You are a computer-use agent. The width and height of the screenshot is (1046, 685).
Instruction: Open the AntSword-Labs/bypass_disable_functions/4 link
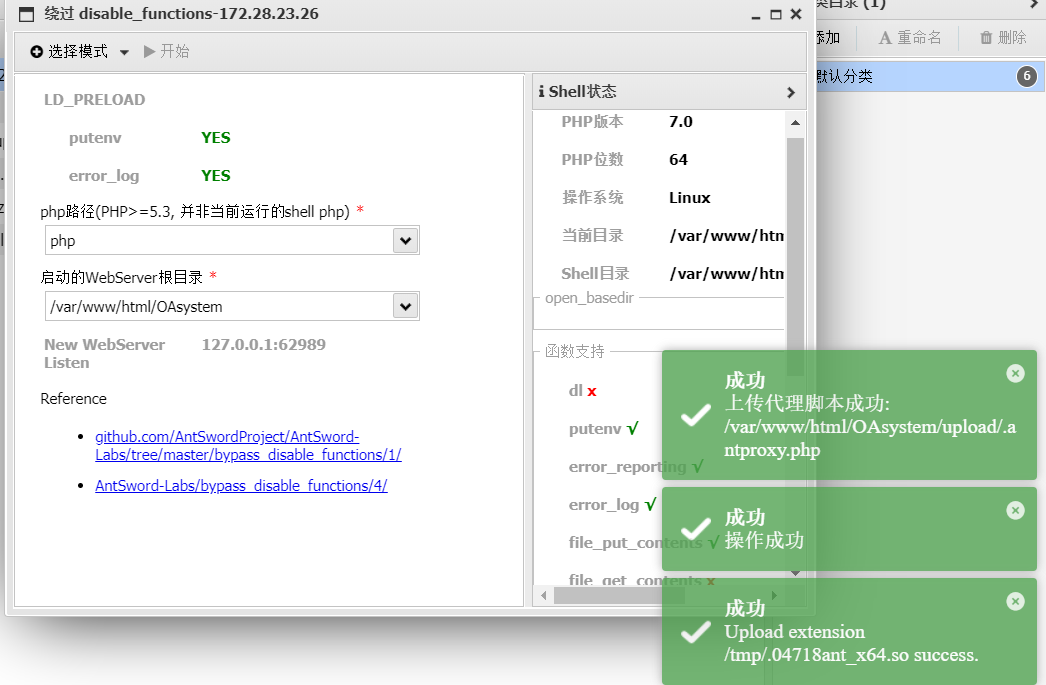point(241,486)
